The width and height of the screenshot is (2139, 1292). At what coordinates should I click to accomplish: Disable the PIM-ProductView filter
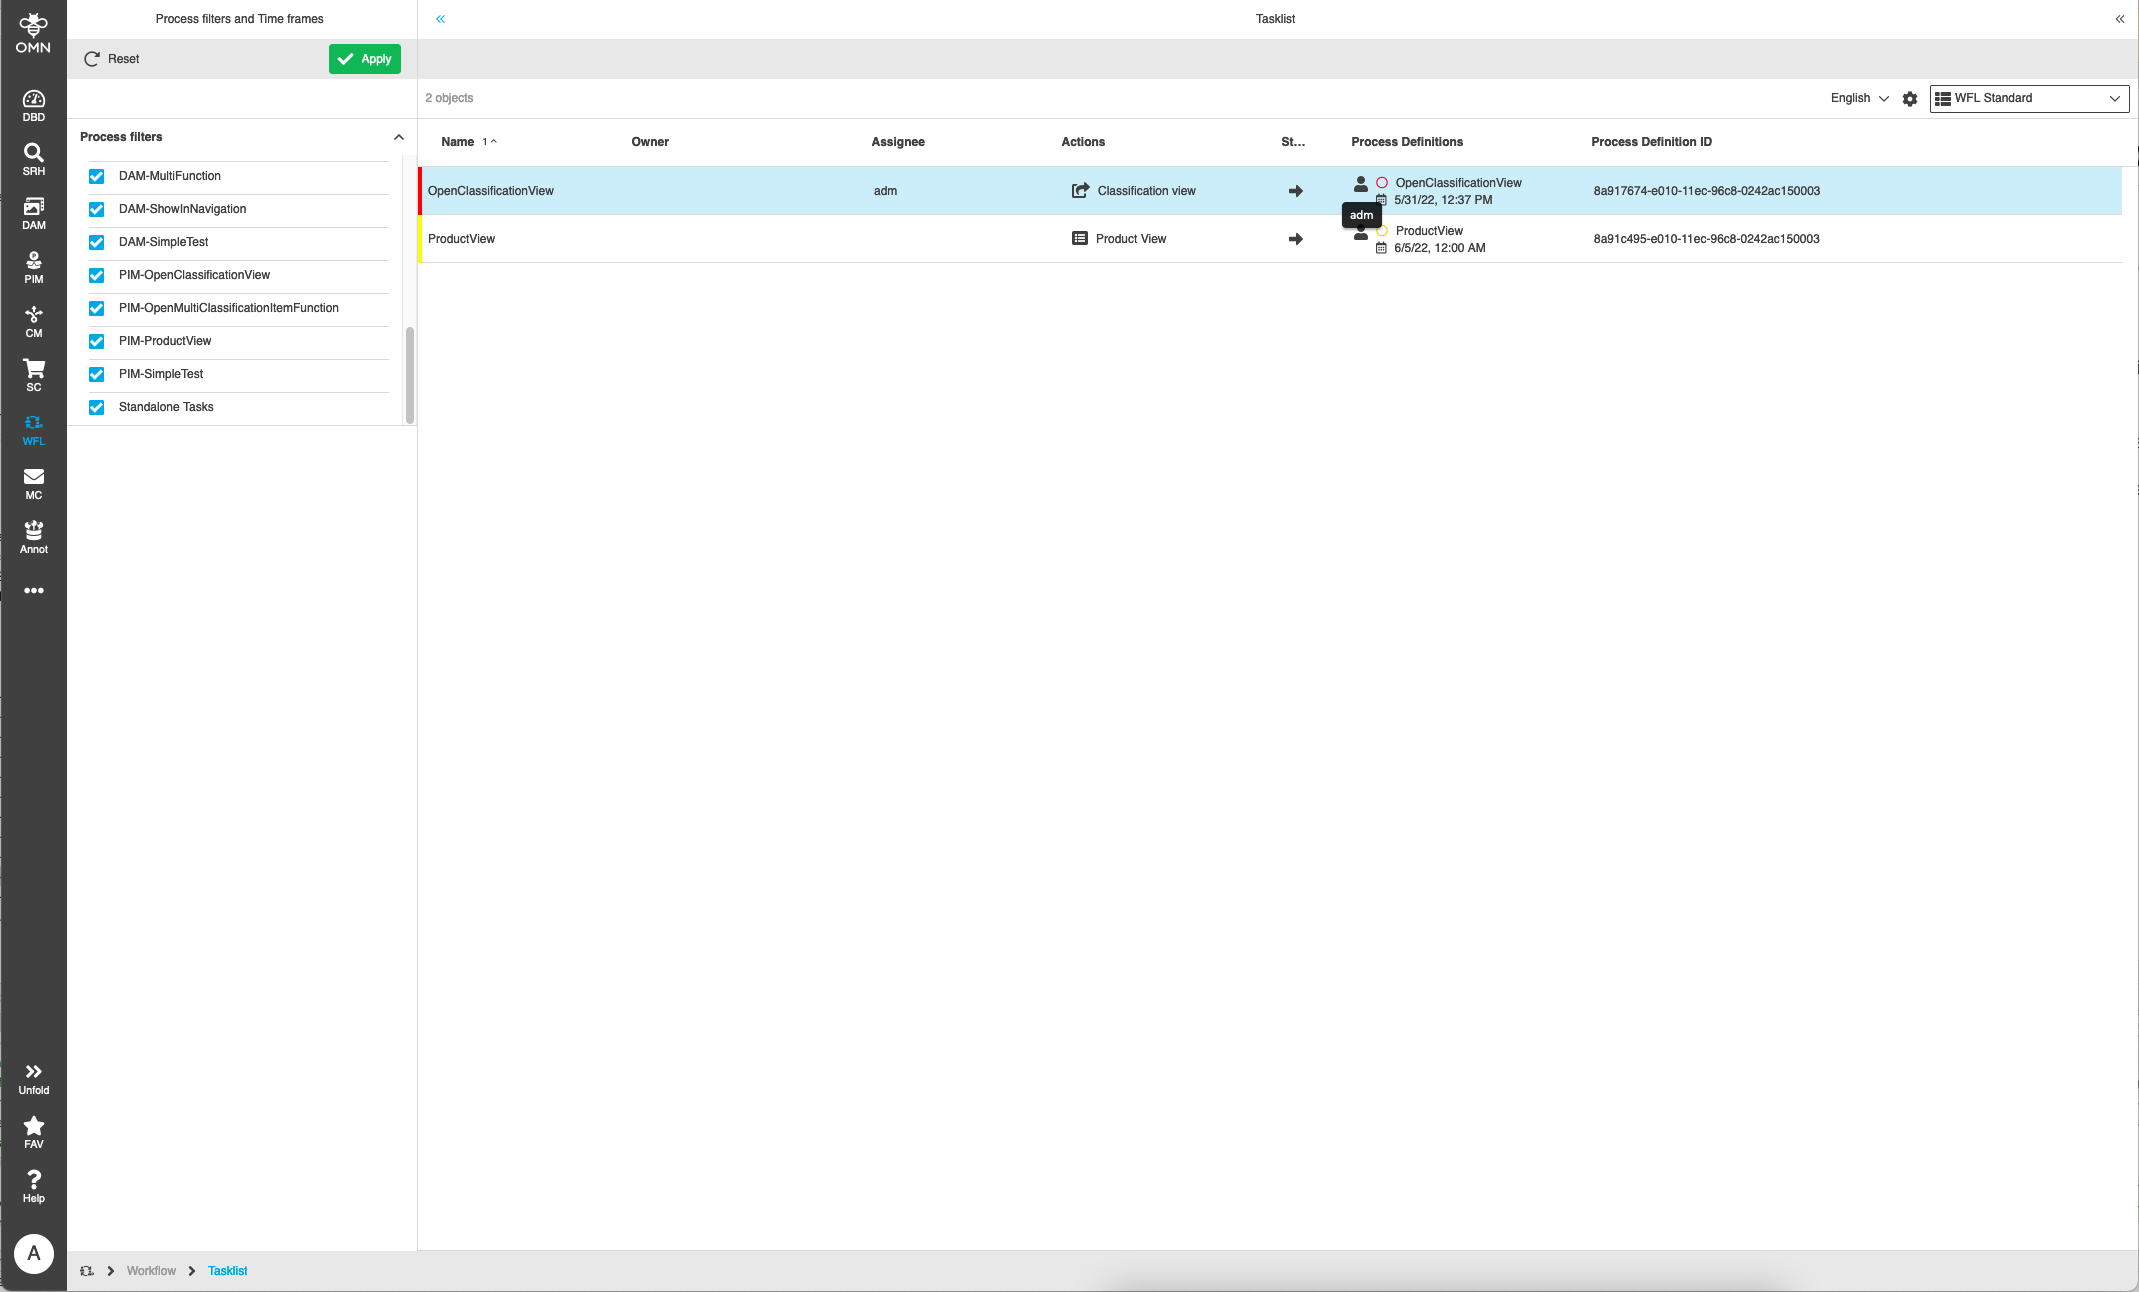coord(96,341)
